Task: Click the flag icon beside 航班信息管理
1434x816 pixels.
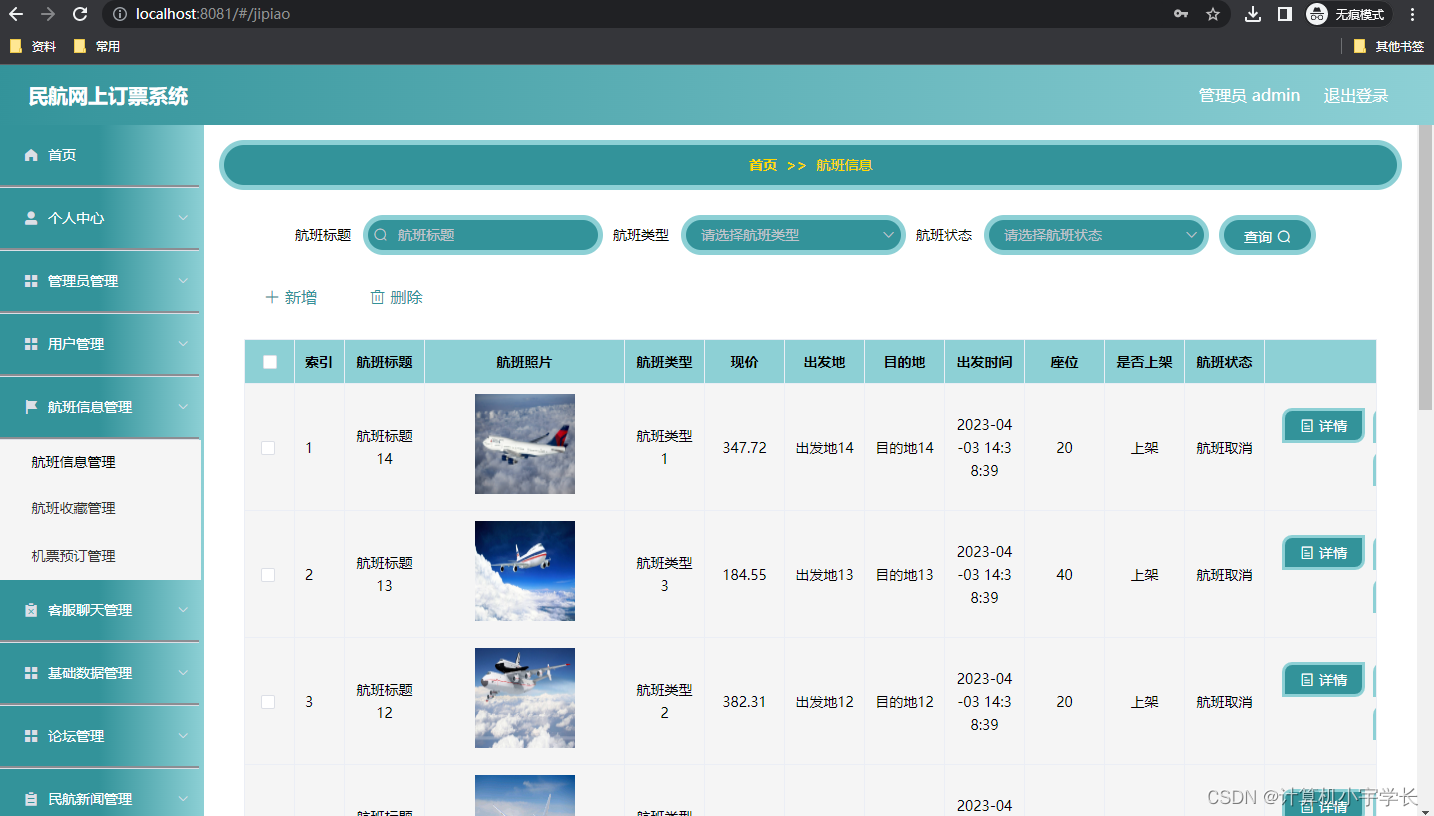Action: [x=31, y=407]
